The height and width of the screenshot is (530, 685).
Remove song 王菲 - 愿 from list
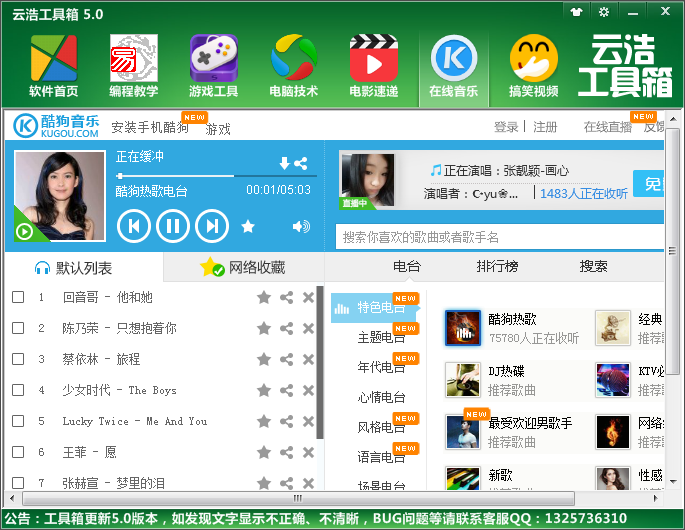tap(308, 452)
